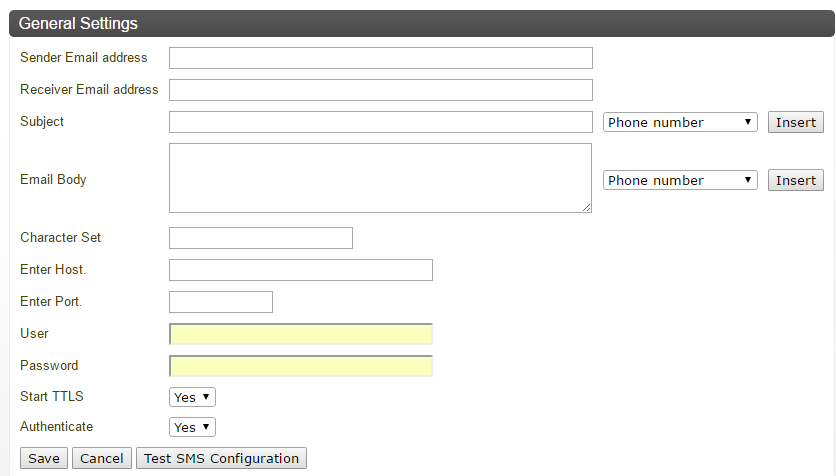Click the Email Body resize handle
The image size is (836, 476).
click(x=586, y=207)
